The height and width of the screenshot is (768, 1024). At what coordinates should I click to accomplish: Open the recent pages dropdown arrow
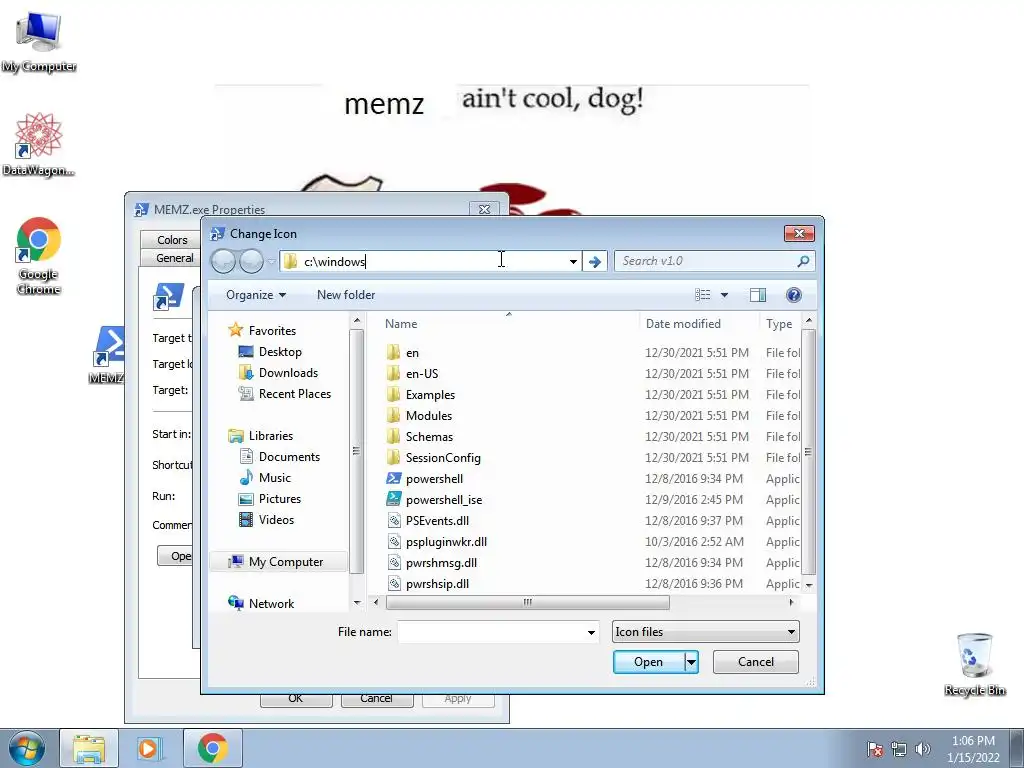[271, 262]
